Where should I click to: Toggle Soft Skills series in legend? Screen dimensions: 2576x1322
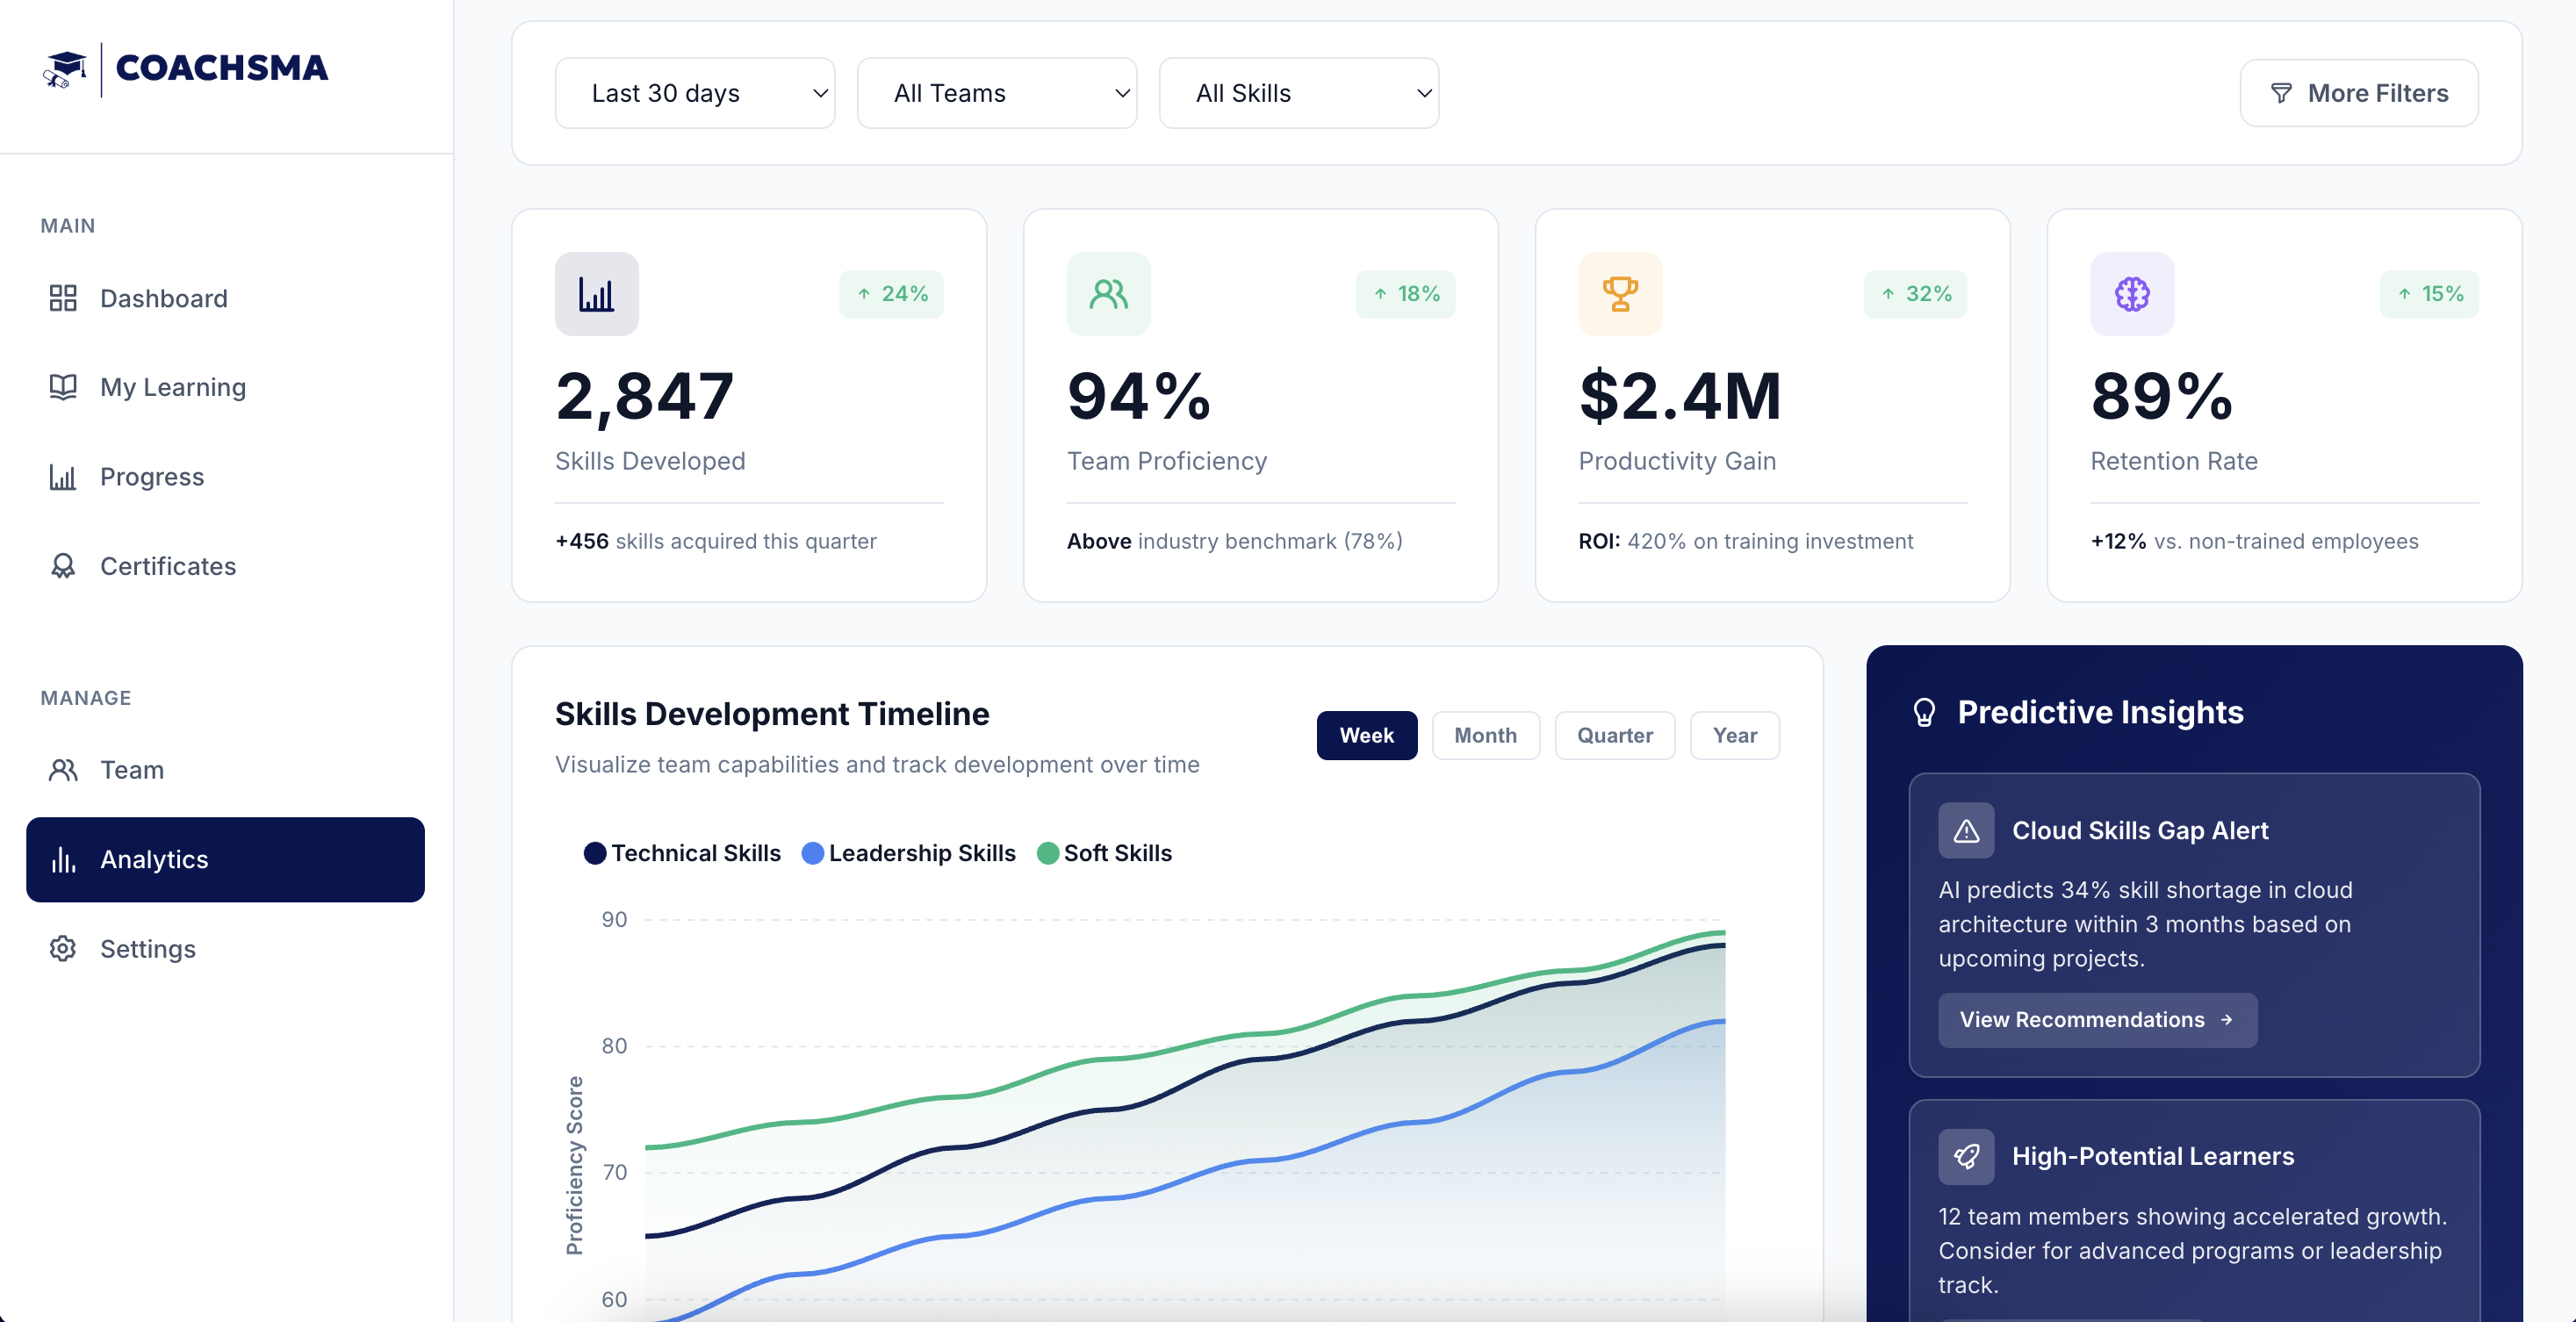(x=1105, y=853)
